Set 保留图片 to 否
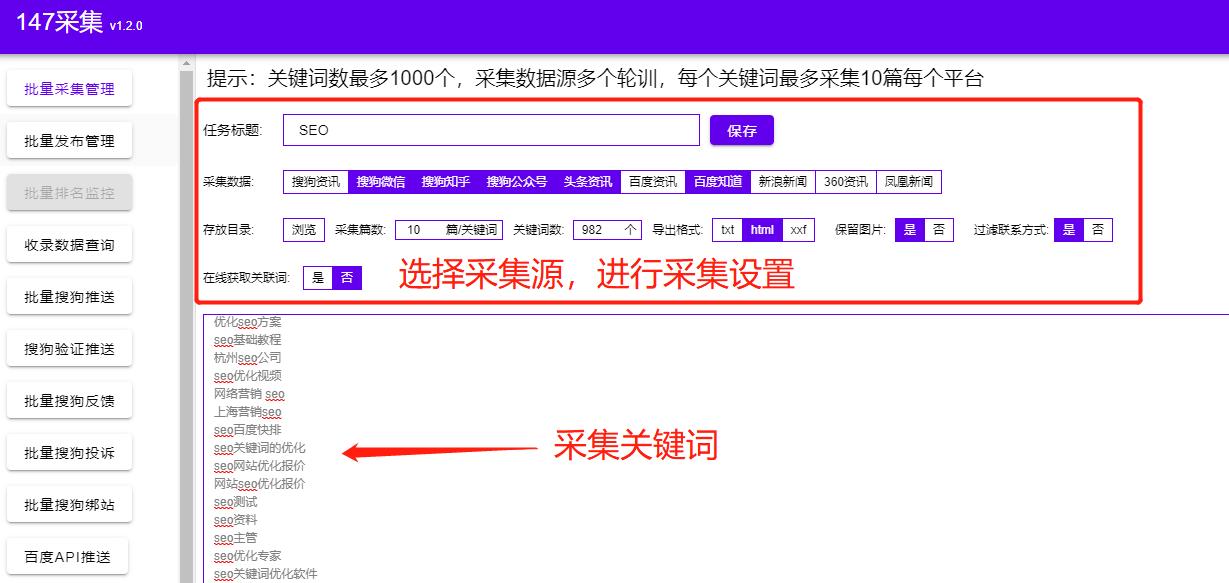The width and height of the screenshot is (1229, 583). (937, 229)
